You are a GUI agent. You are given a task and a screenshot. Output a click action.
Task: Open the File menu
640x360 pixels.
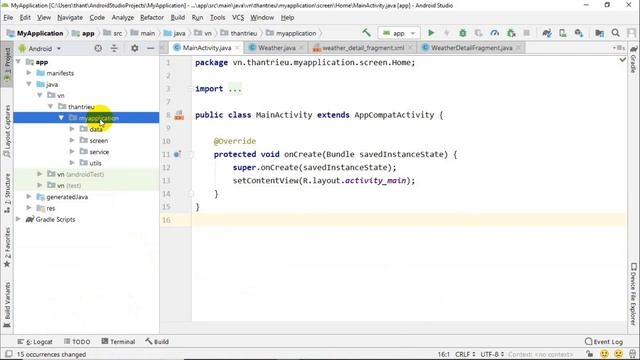tap(8, 18)
